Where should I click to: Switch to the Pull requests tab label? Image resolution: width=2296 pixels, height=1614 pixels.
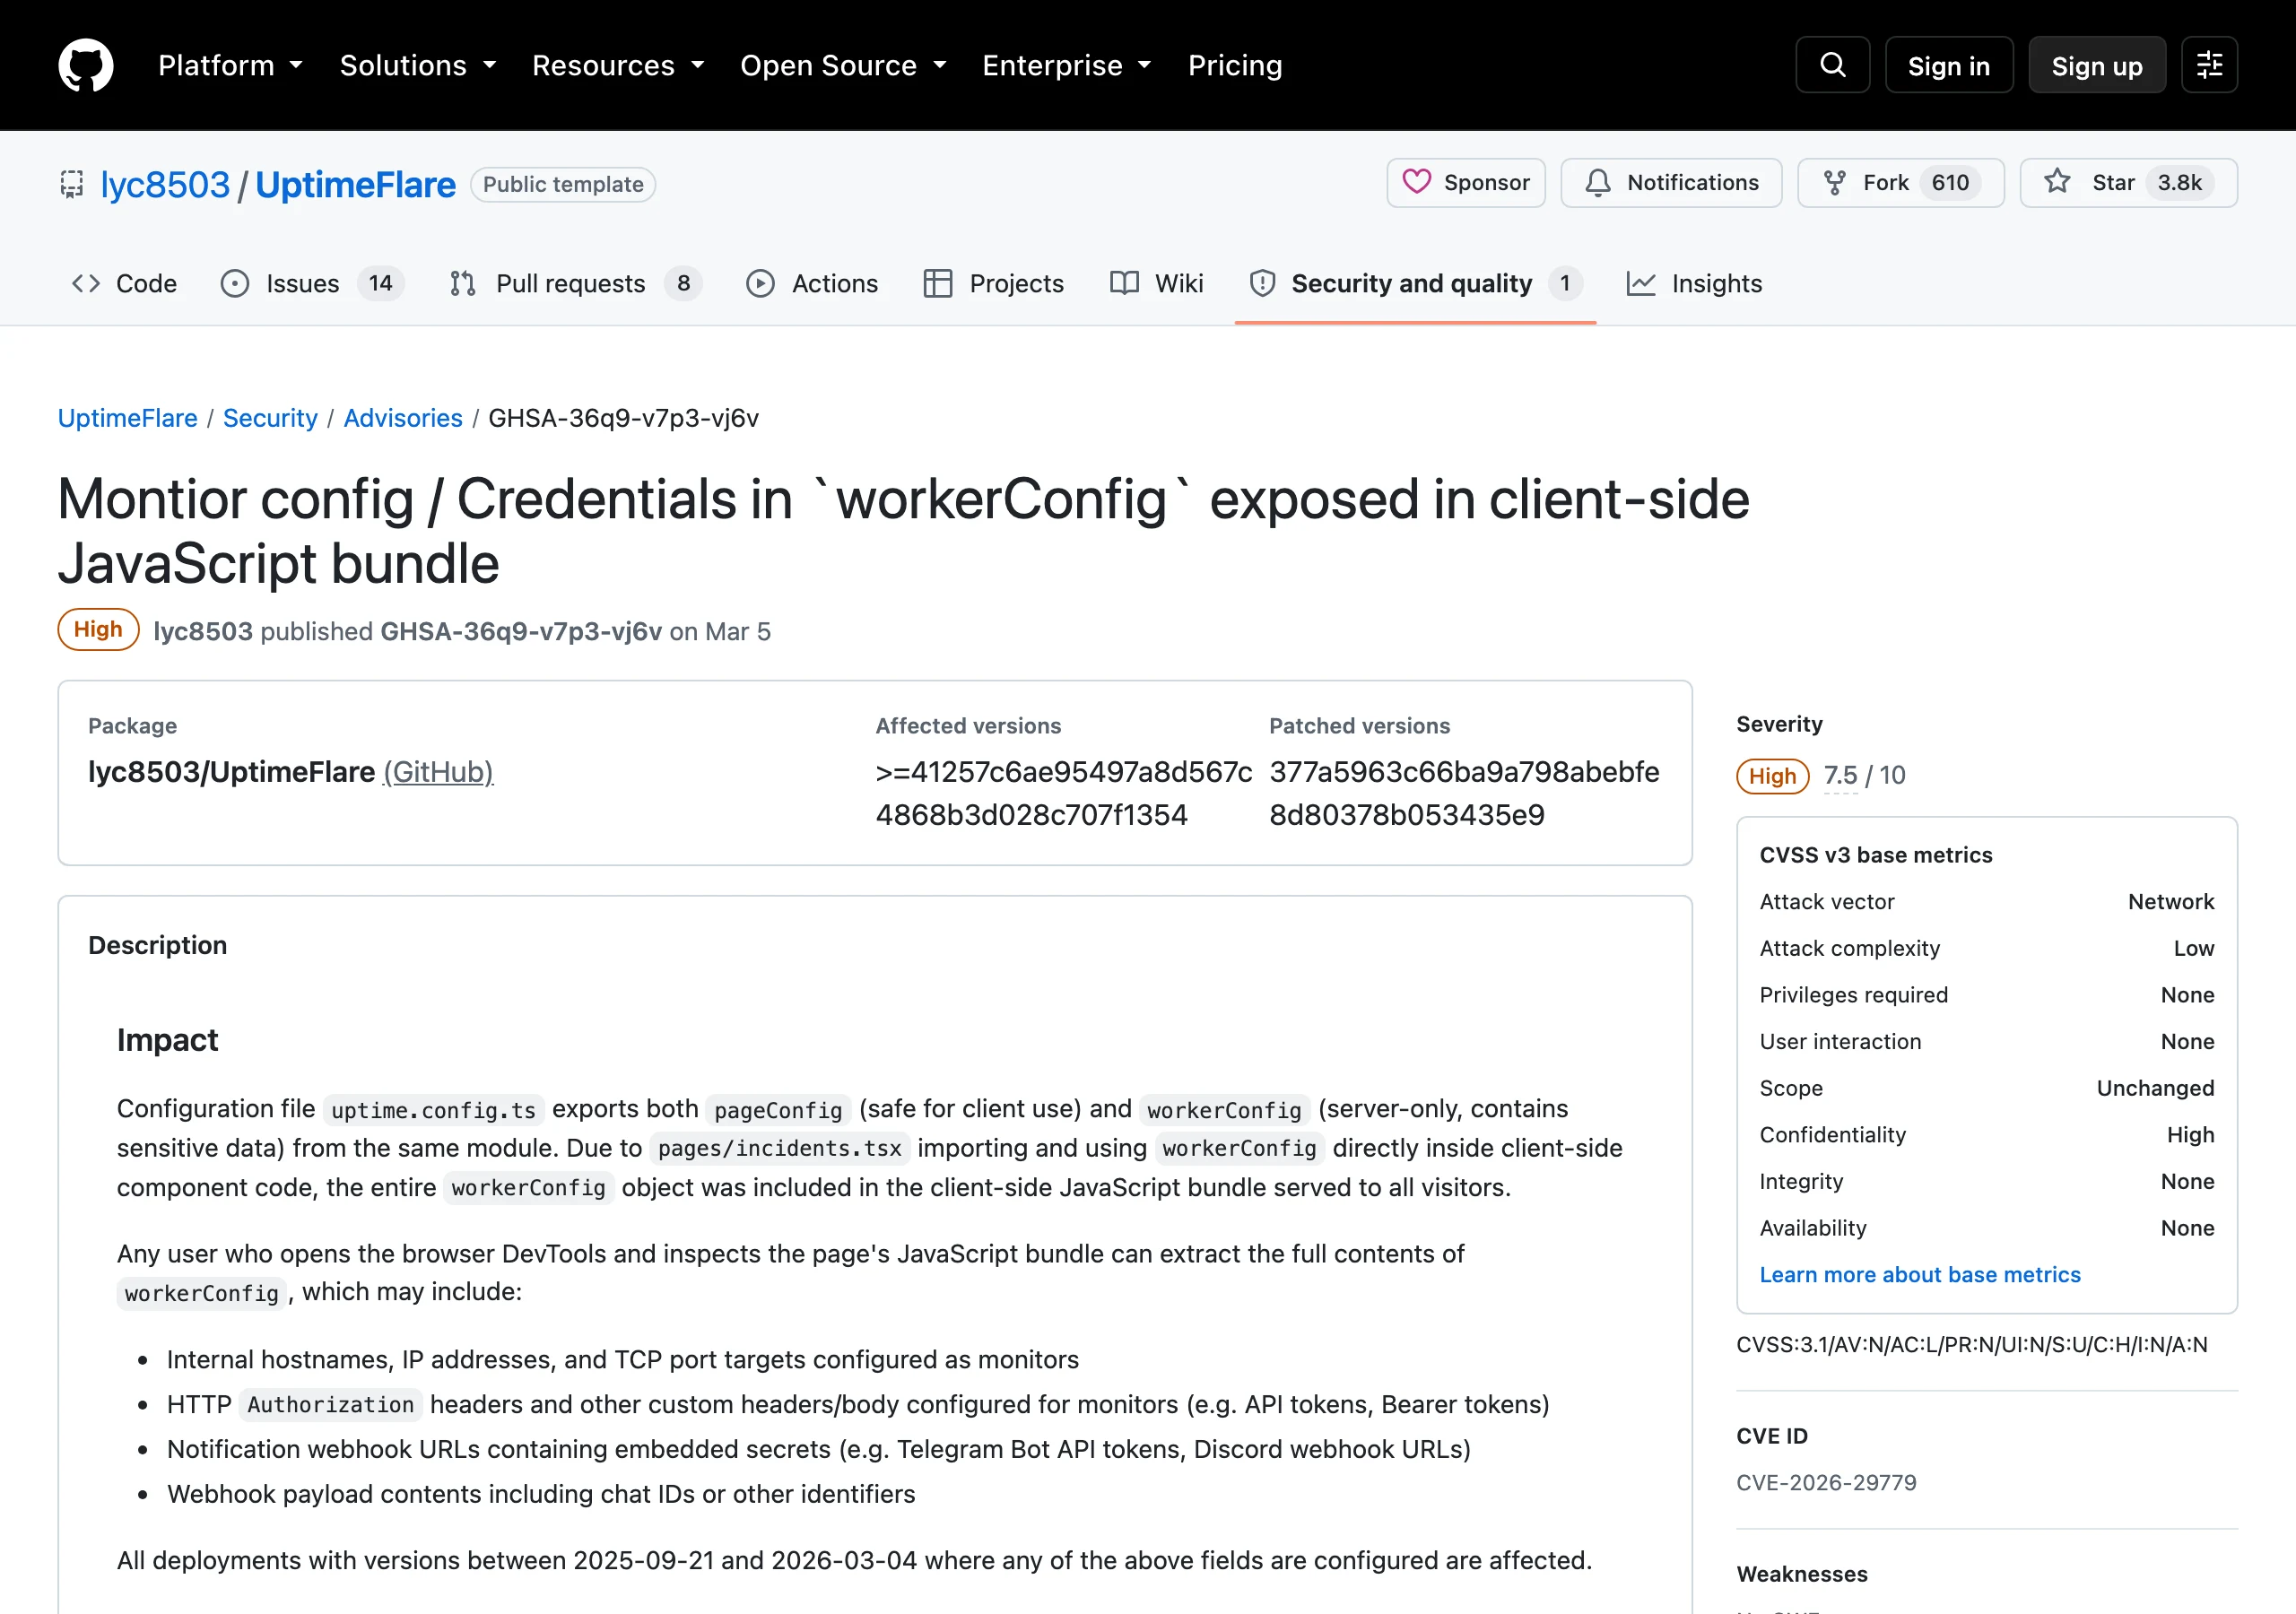tap(570, 284)
